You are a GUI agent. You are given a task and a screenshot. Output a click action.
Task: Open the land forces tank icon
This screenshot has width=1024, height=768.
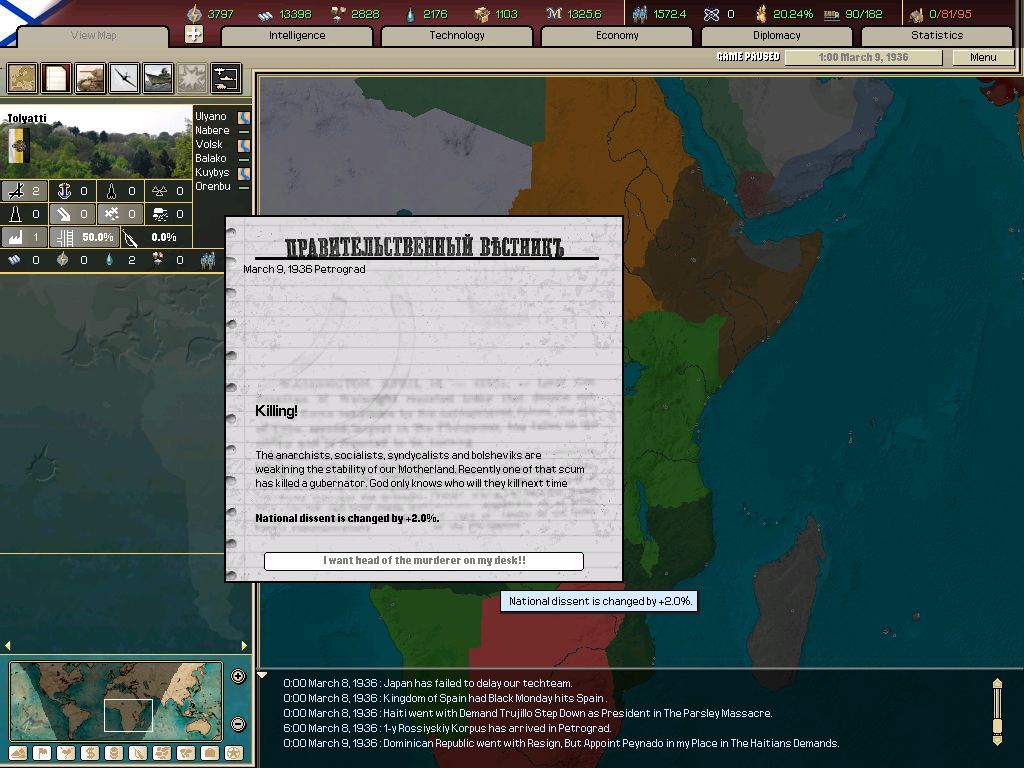click(89, 78)
